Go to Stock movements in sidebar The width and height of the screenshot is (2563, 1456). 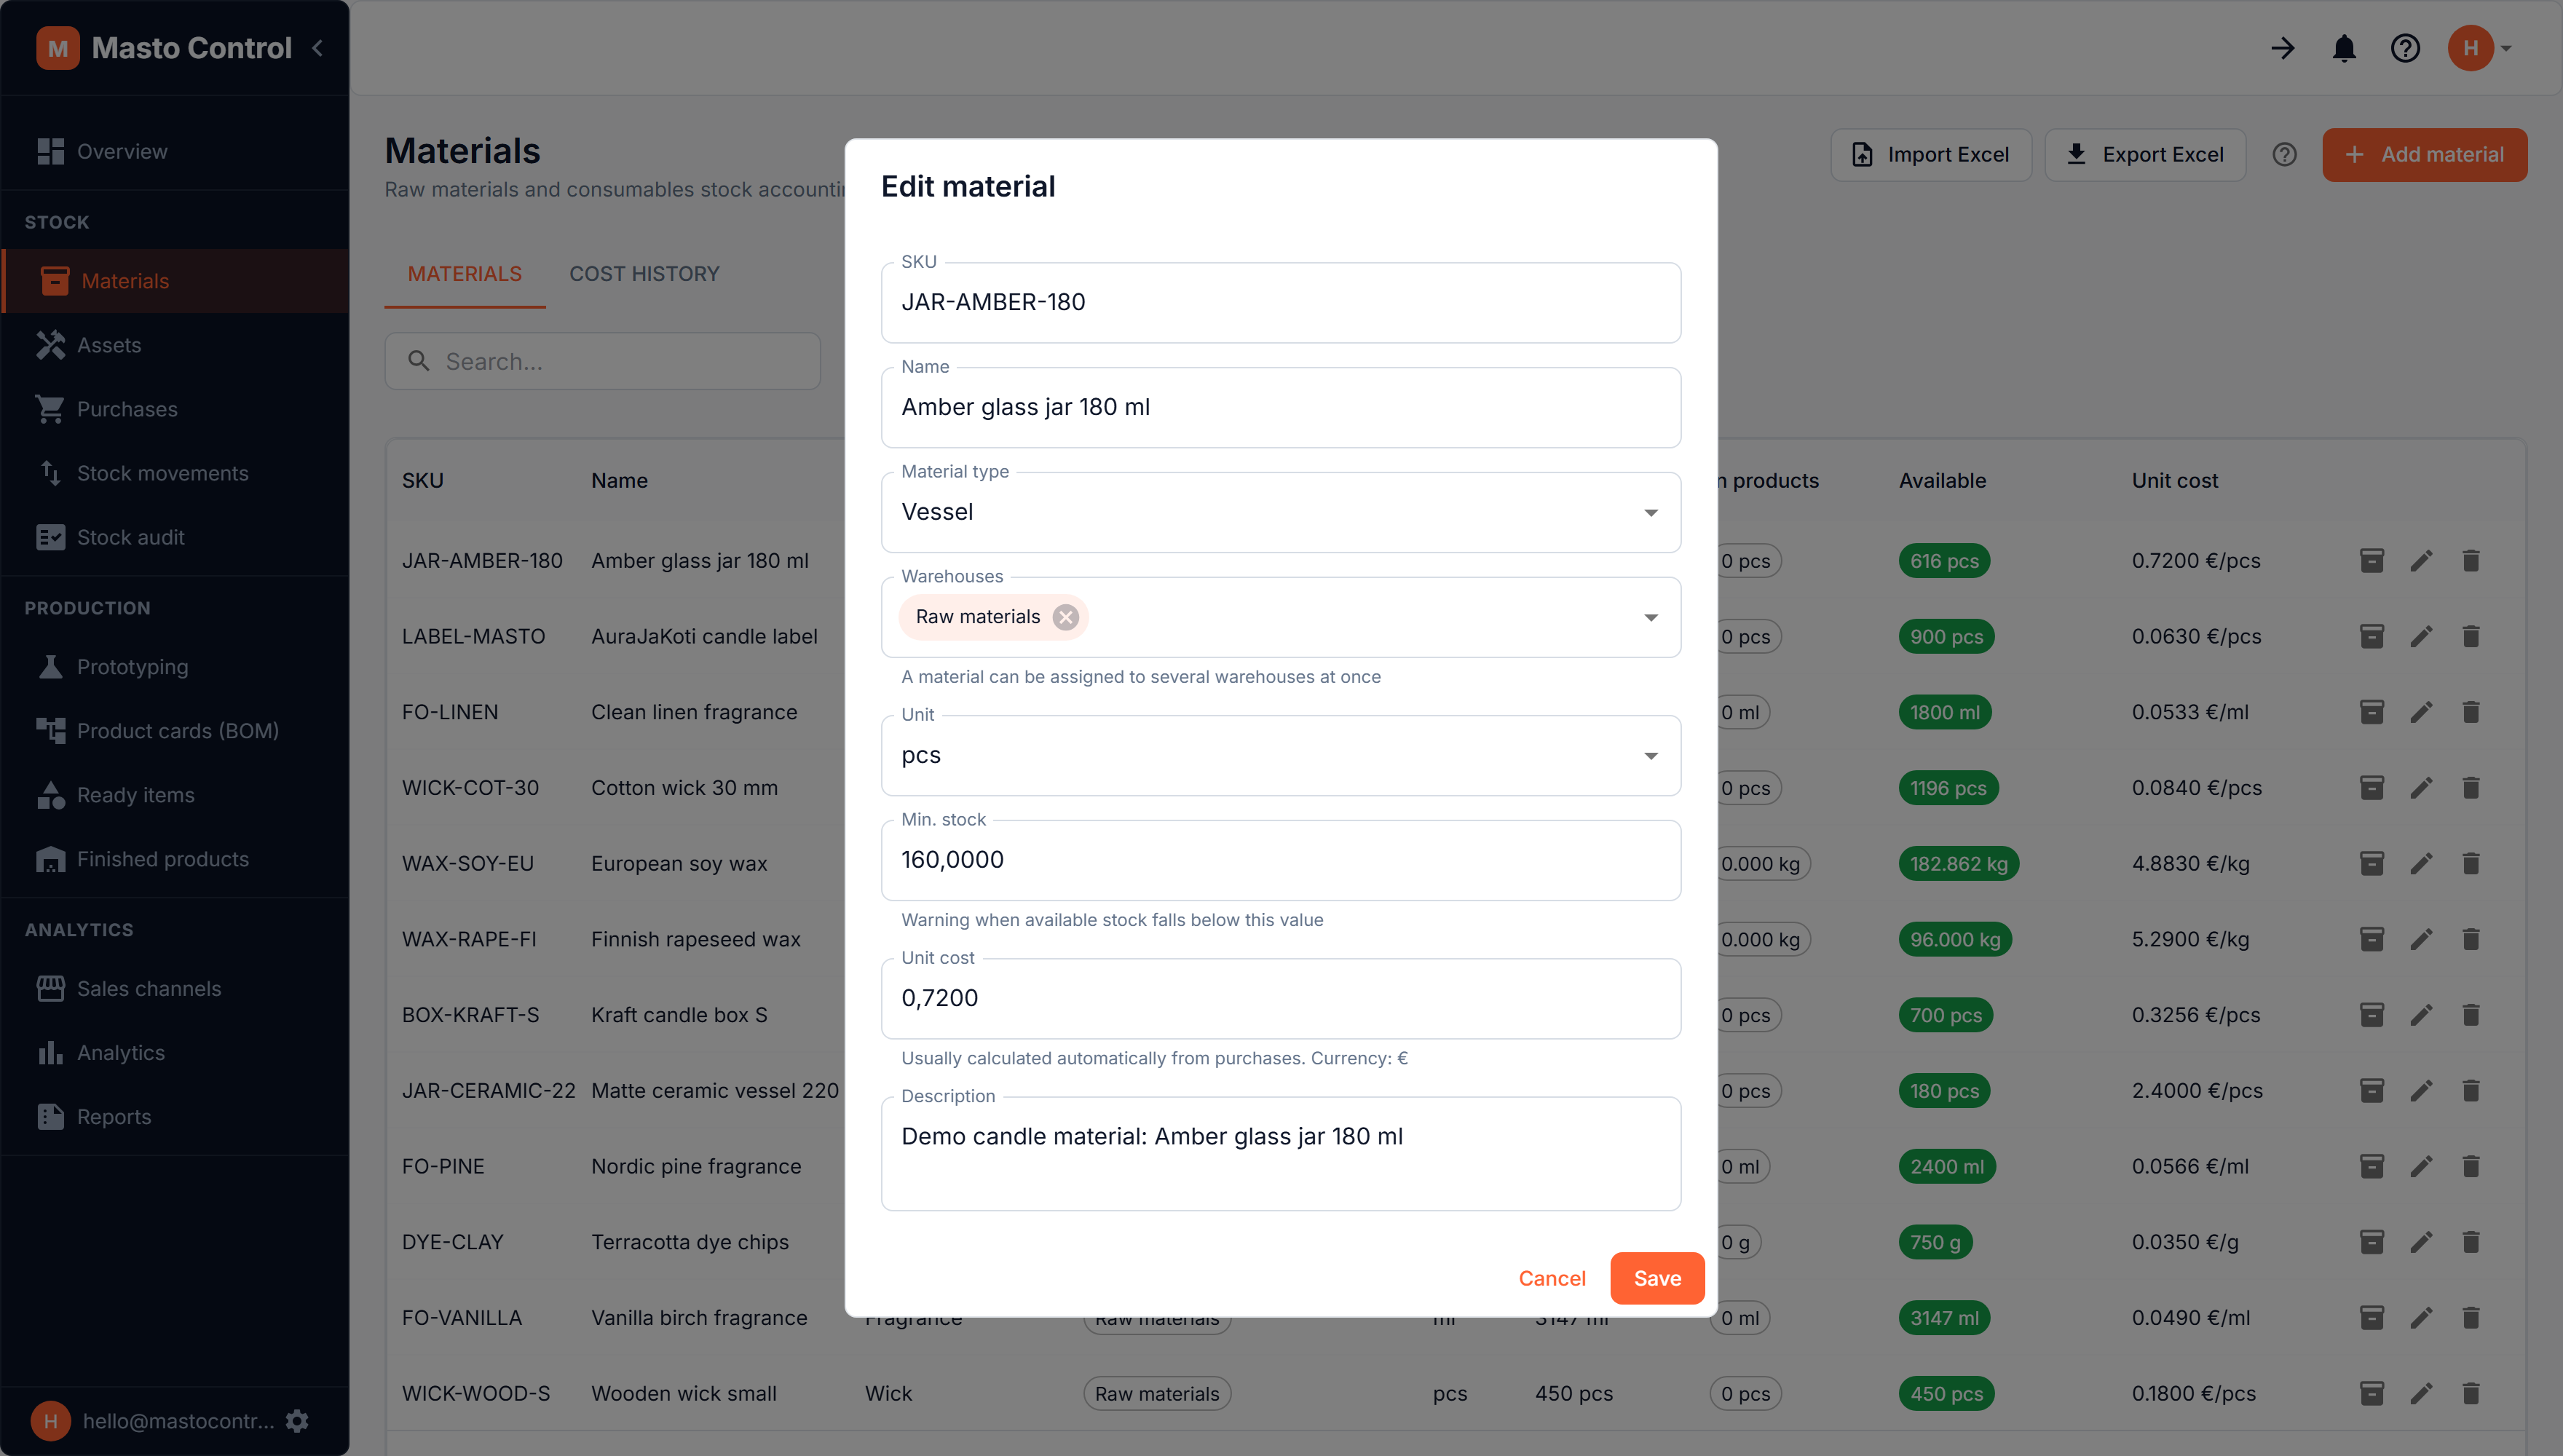coord(176,473)
